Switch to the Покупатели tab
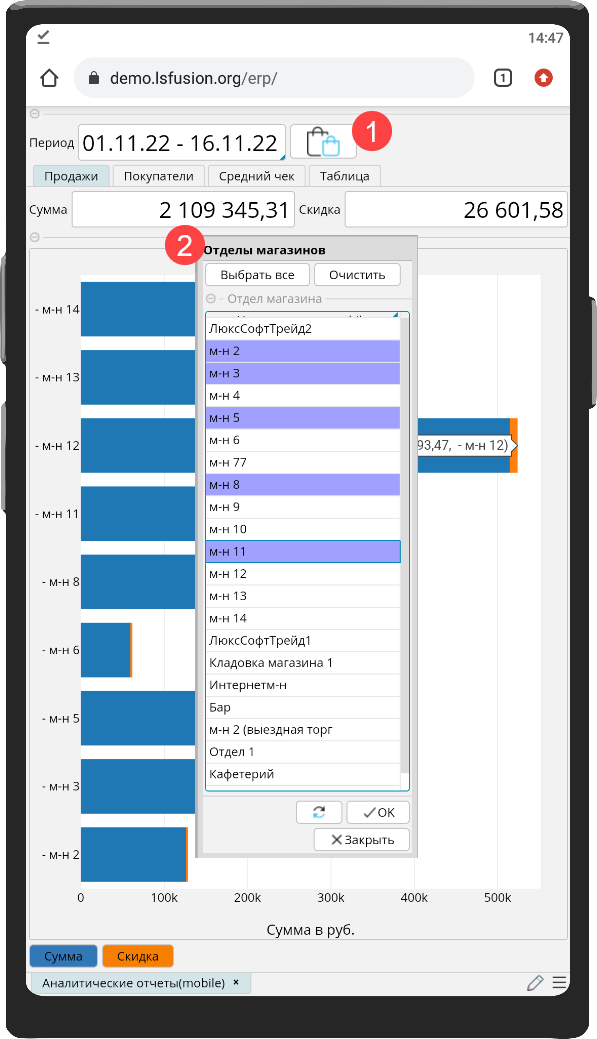The height and width of the screenshot is (1039, 597). 158,176
